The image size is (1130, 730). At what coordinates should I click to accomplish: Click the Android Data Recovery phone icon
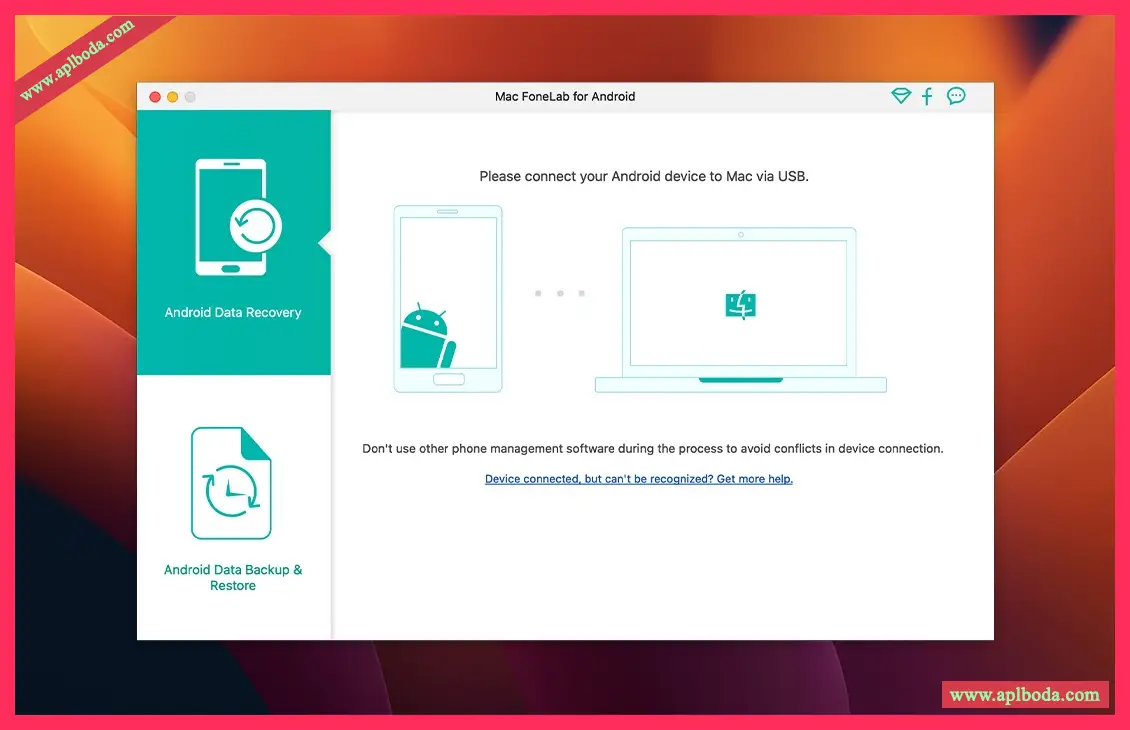pos(233,217)
